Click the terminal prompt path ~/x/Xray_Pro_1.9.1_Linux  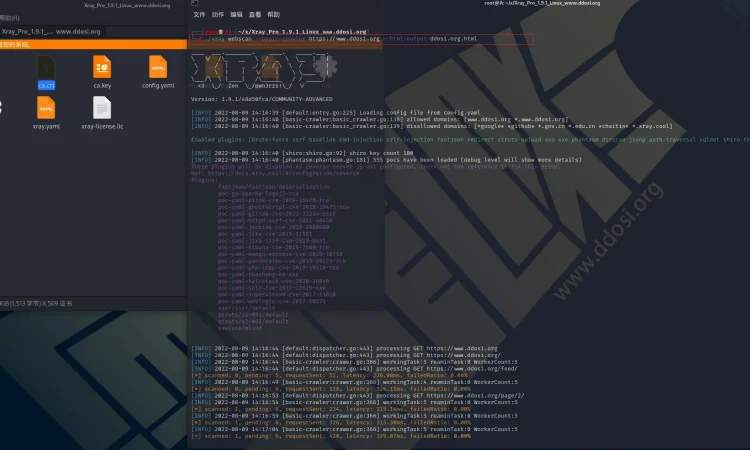302,32
